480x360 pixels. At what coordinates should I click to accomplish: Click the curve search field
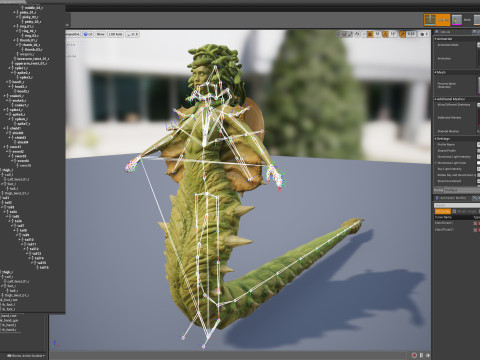coord(457,205)
